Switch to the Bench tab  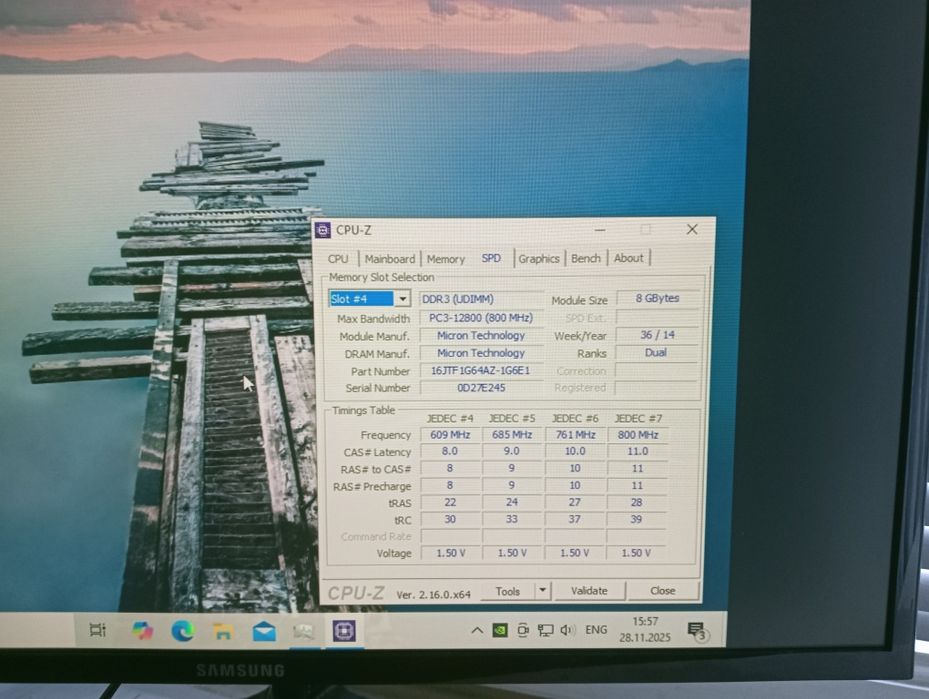[586, 258]
